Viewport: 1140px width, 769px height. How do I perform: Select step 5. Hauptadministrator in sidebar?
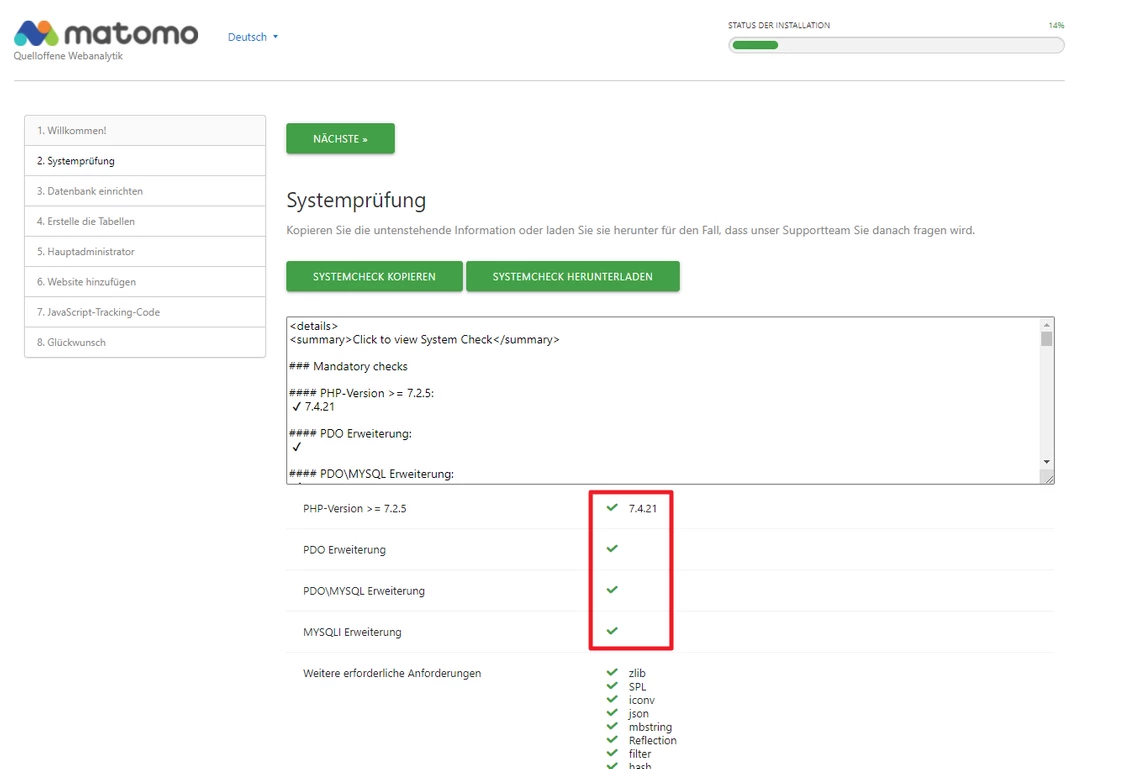145,252
